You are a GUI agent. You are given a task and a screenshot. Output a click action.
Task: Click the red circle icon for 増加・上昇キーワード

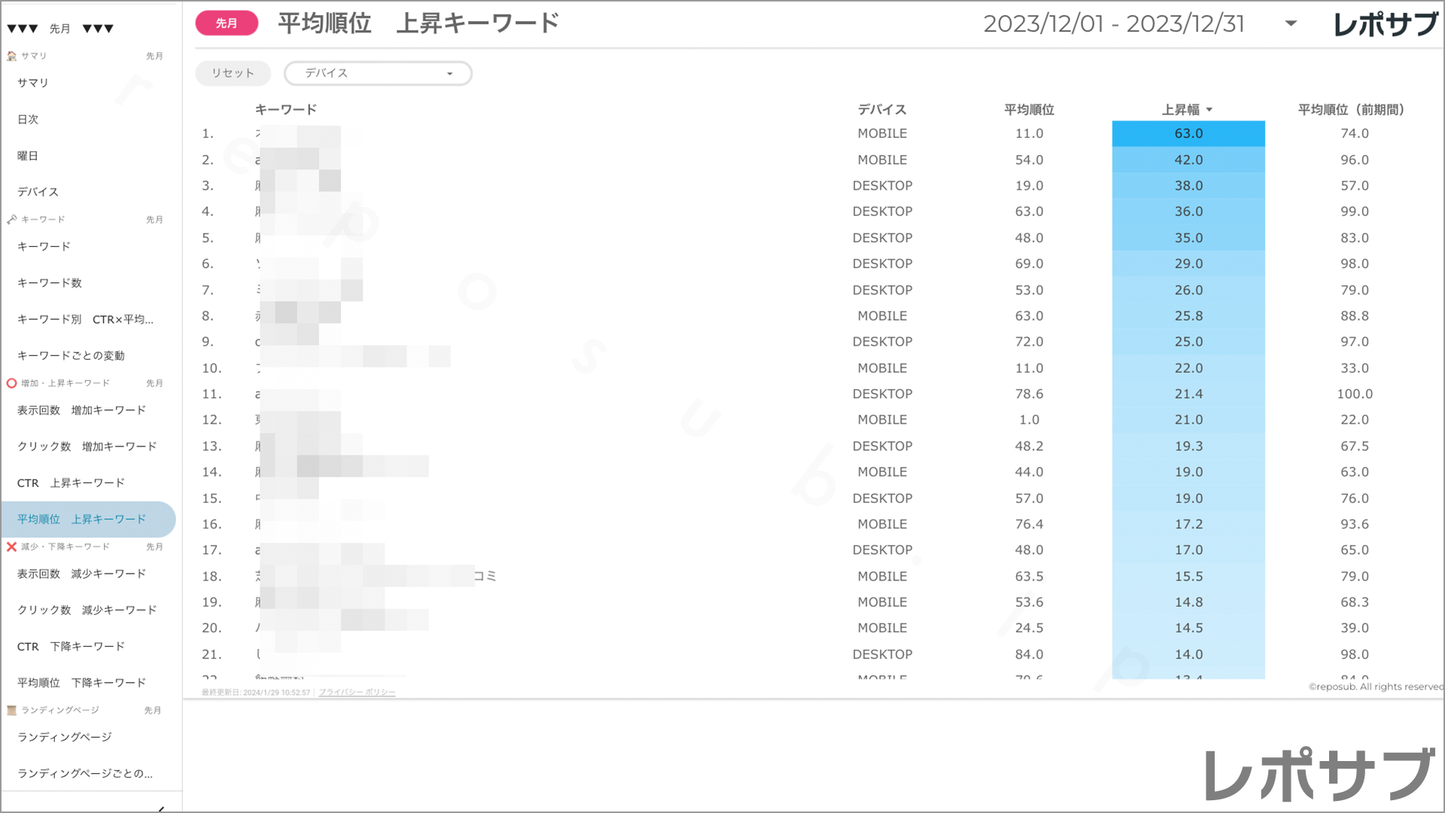[12, 383]
